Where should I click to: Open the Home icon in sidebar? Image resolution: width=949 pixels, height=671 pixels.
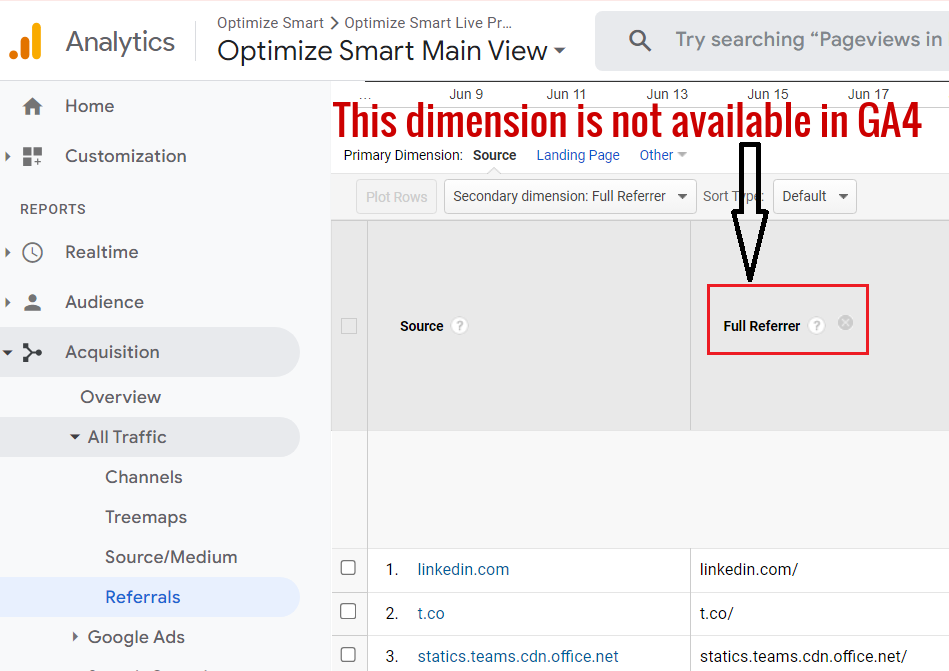(33, 106)
